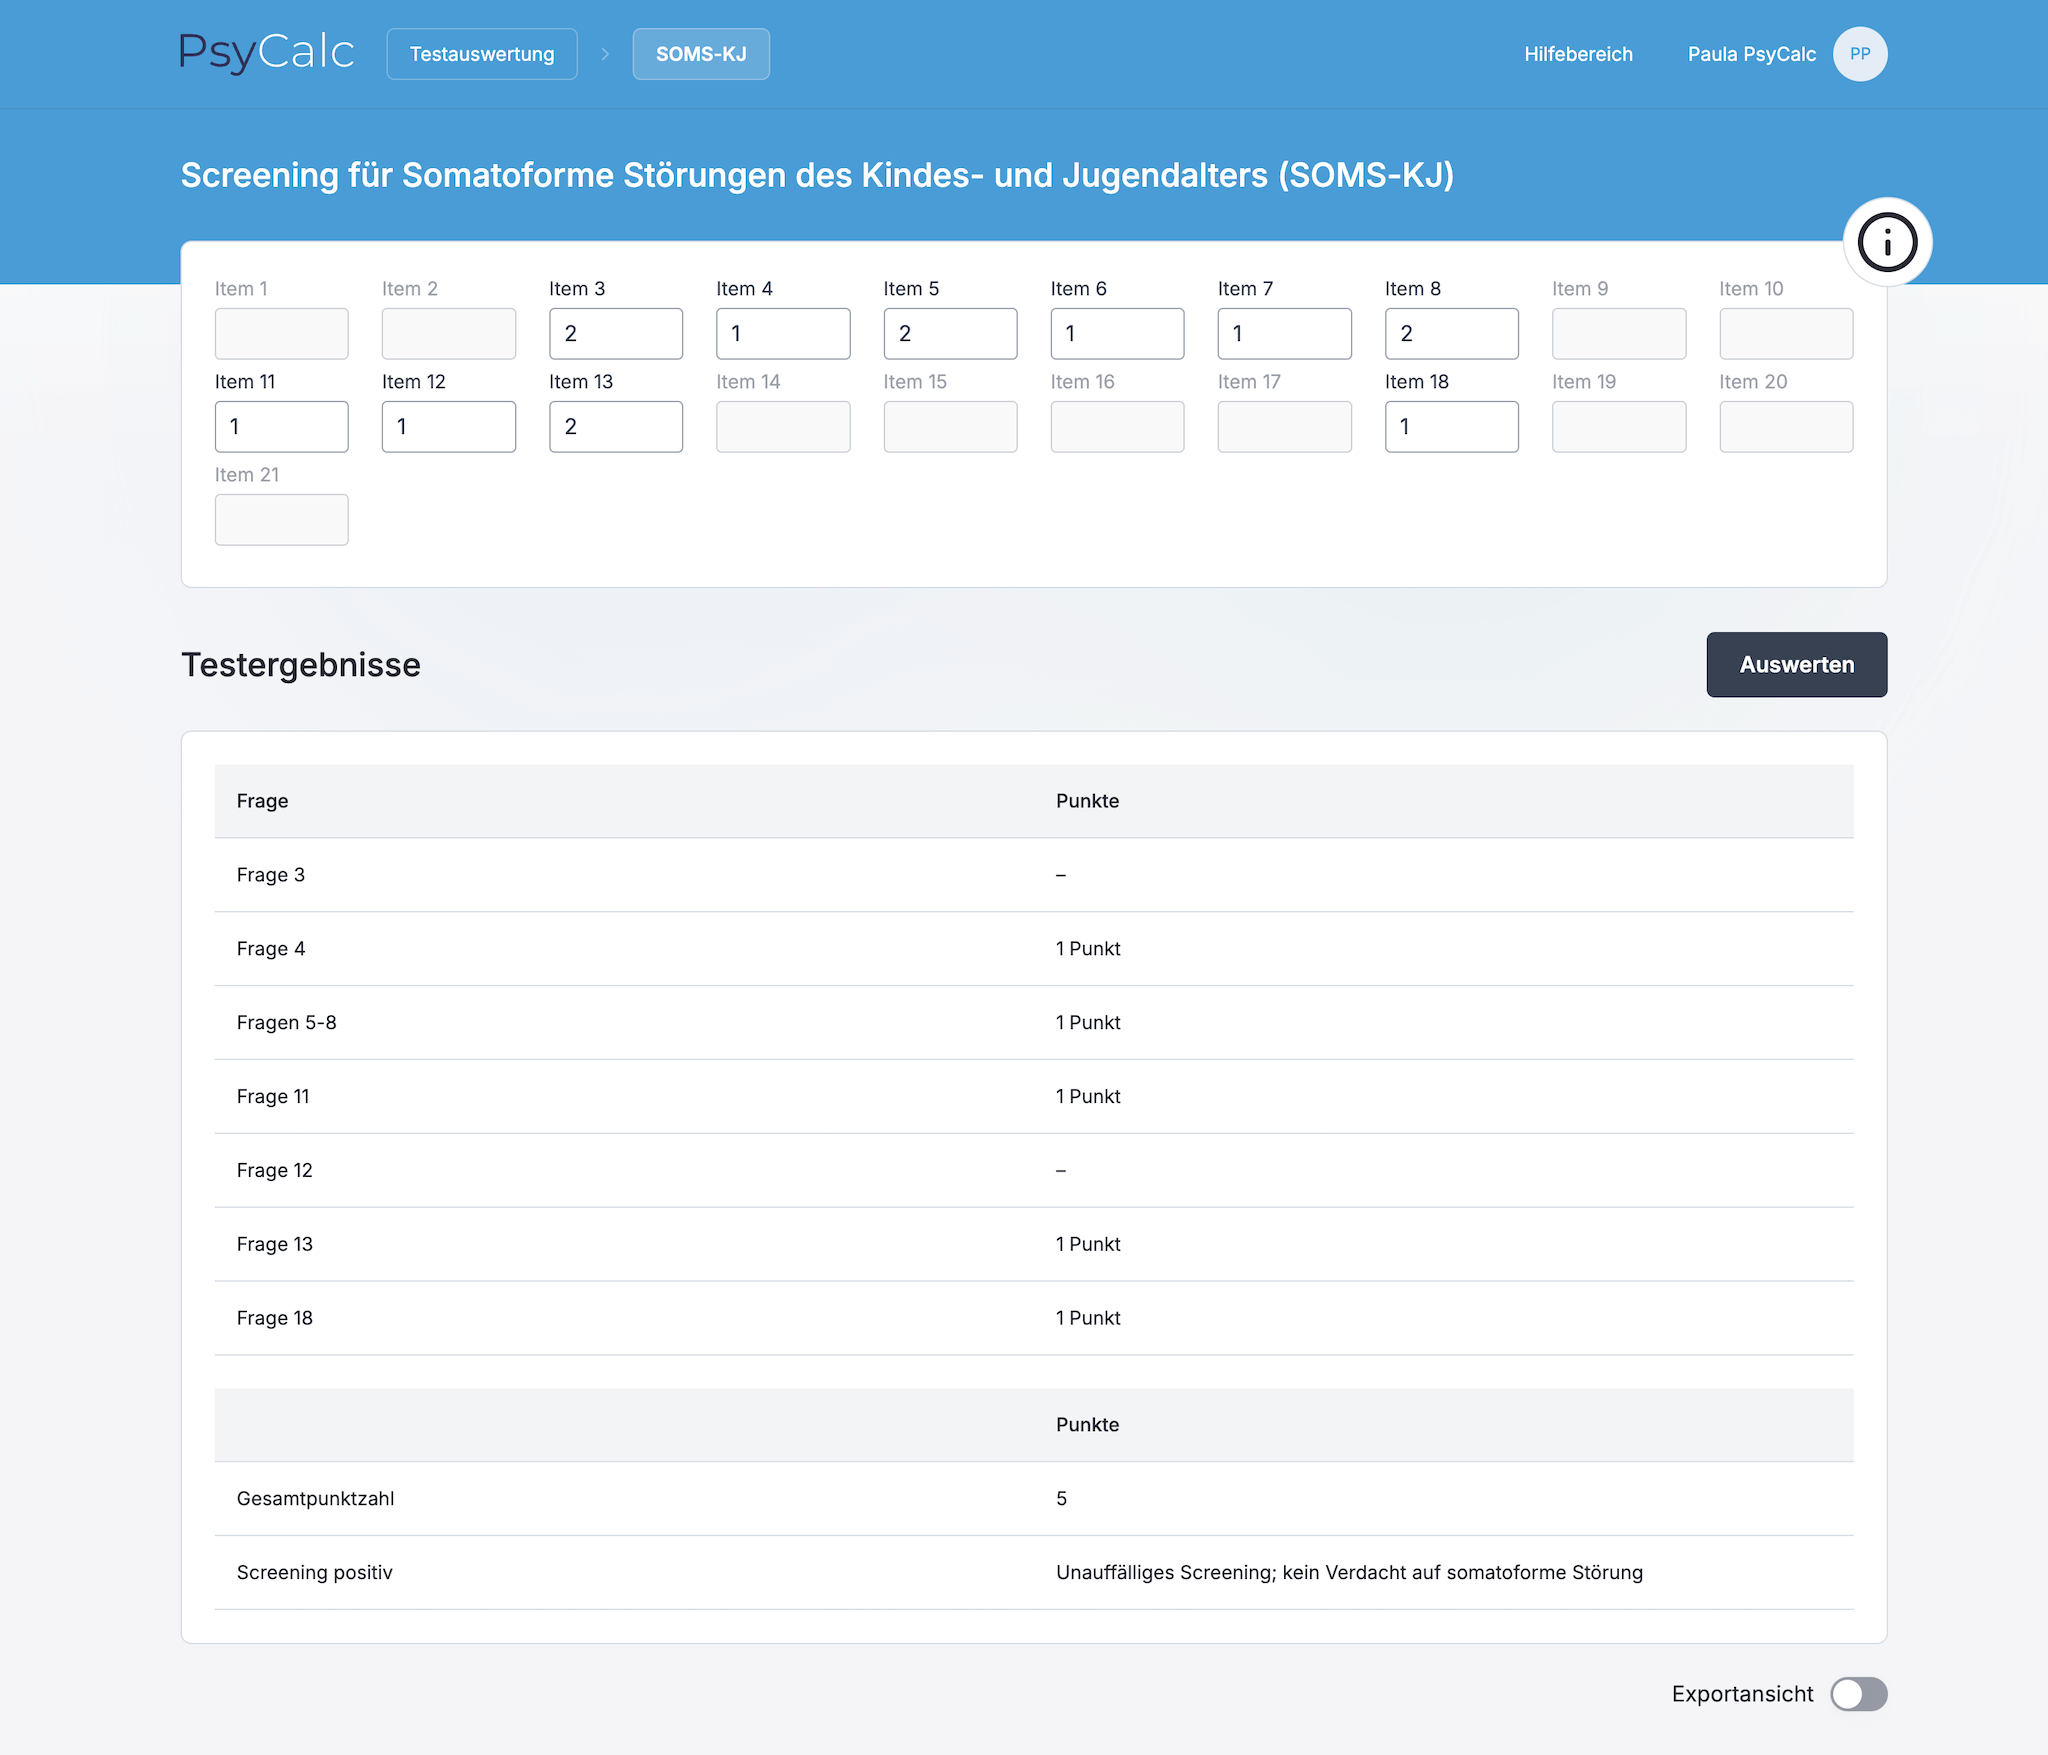Focus the Item 13 field

tap(616, 426)
